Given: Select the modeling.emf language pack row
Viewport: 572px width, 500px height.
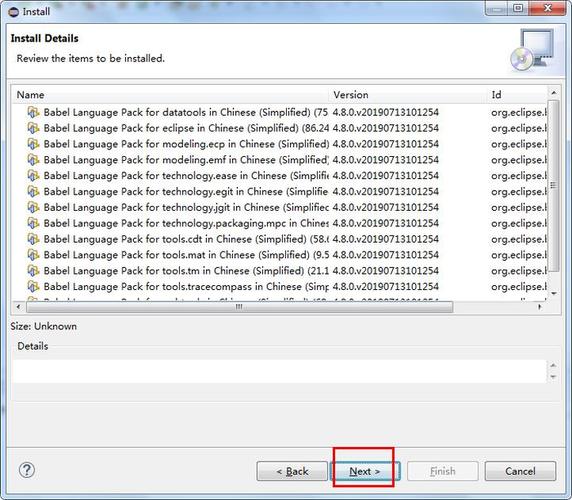Looking at the screenshot, I should (279, 160).
